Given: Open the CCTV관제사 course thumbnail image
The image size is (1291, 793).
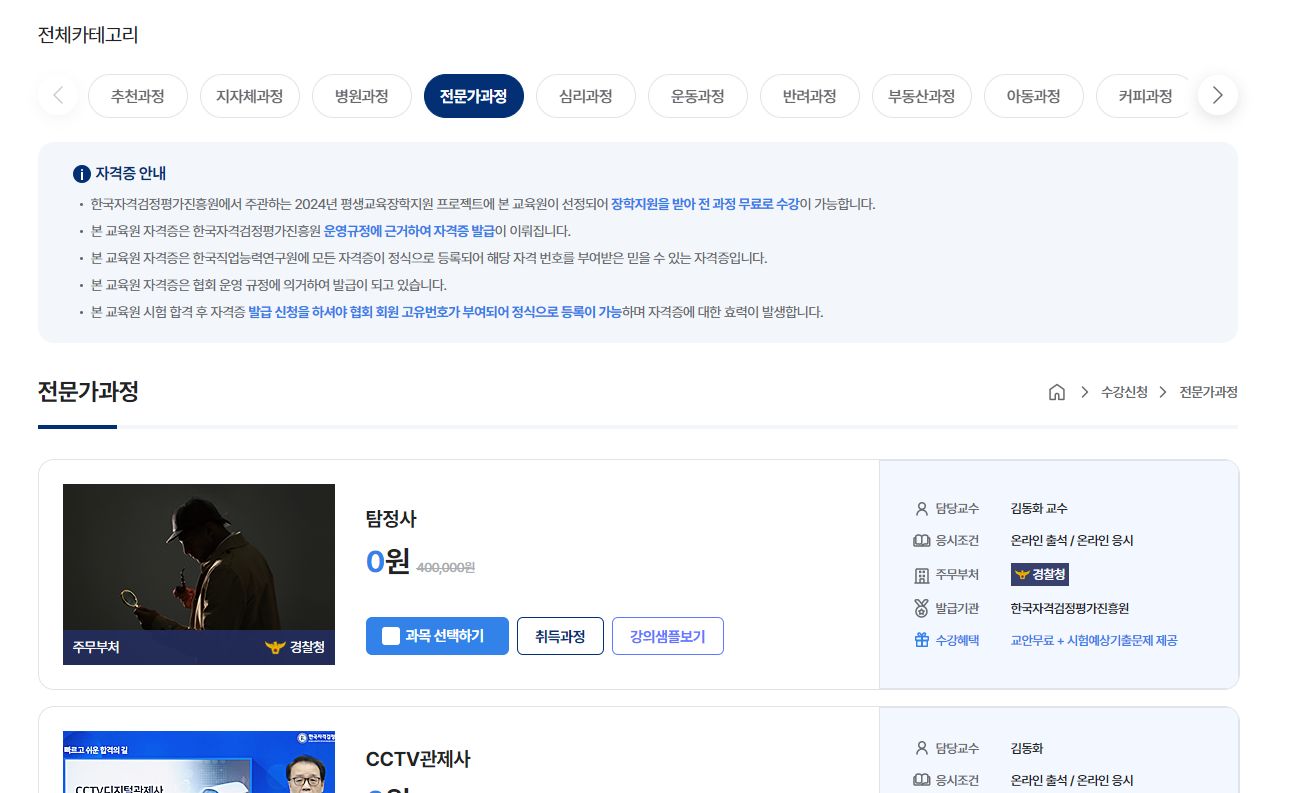Looking at the screenshot, I should pos(199,762).
